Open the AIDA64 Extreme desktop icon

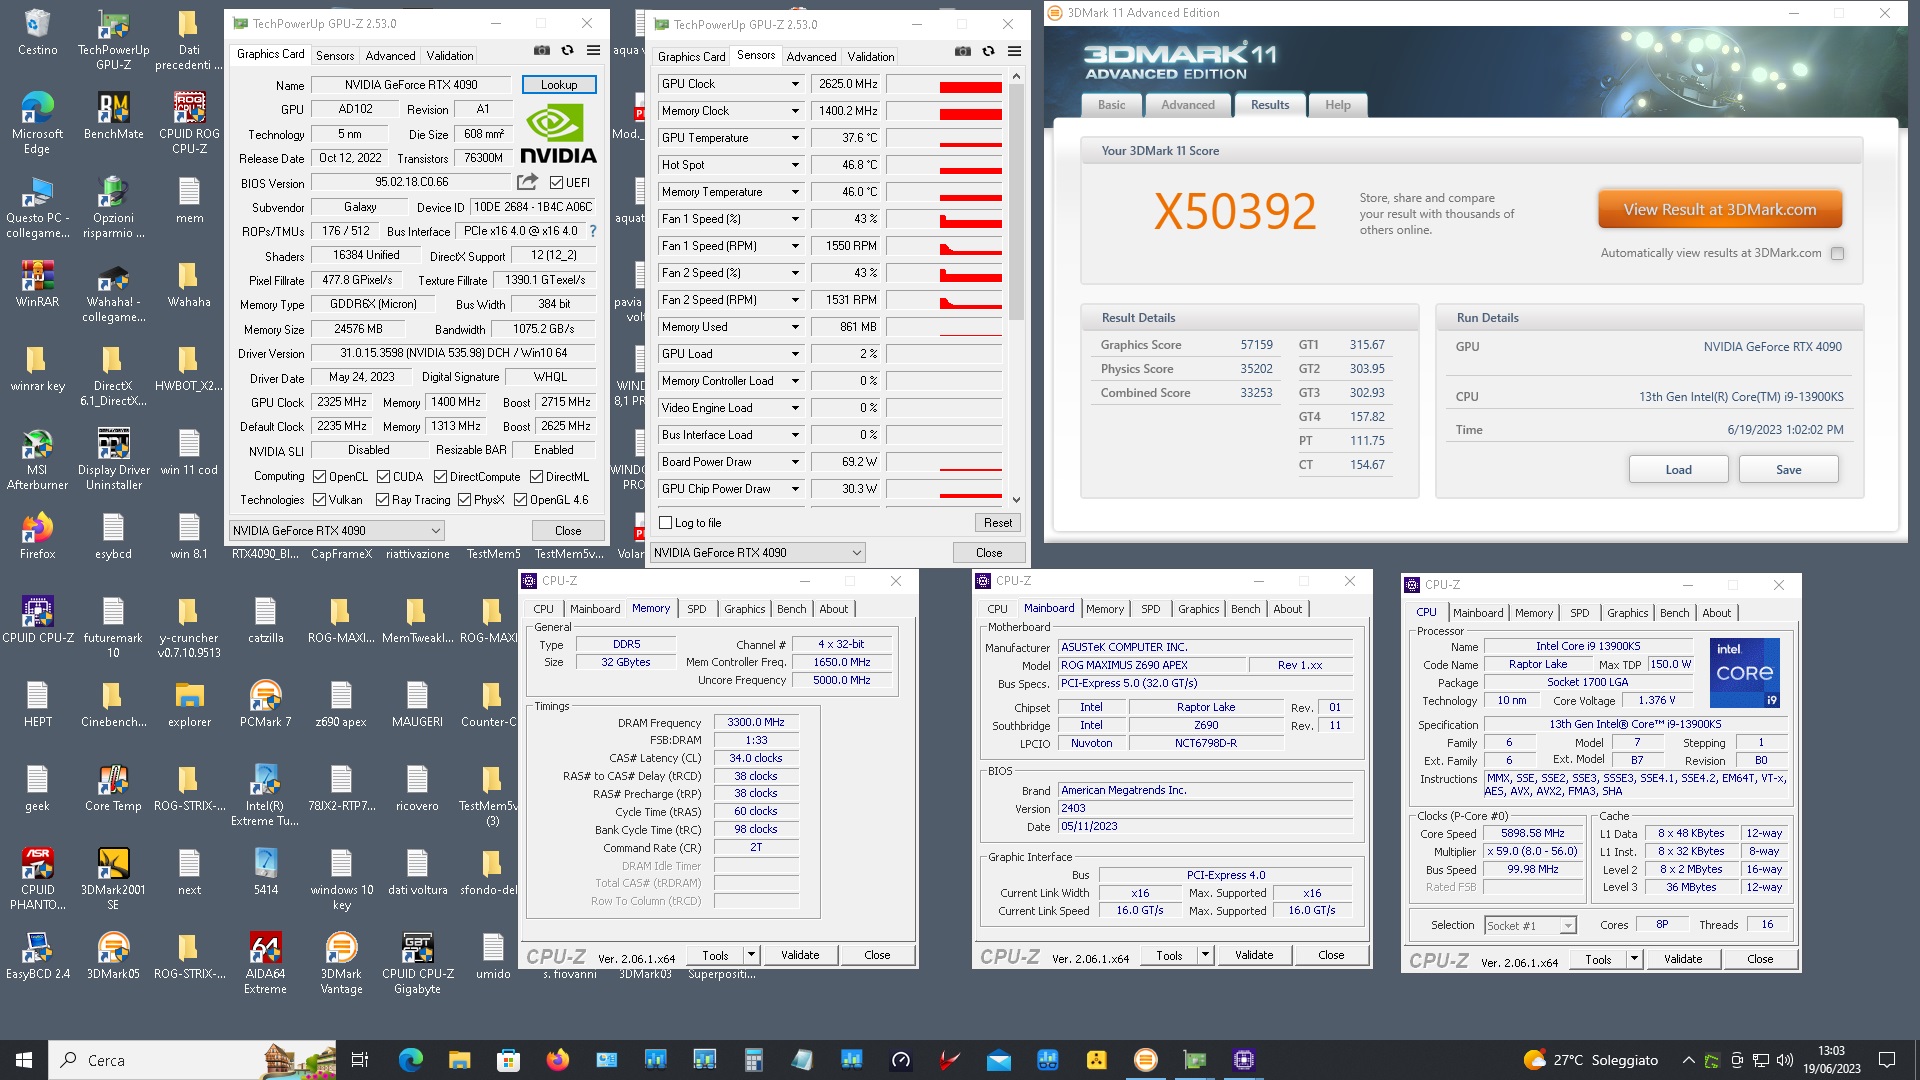[265, 963]
